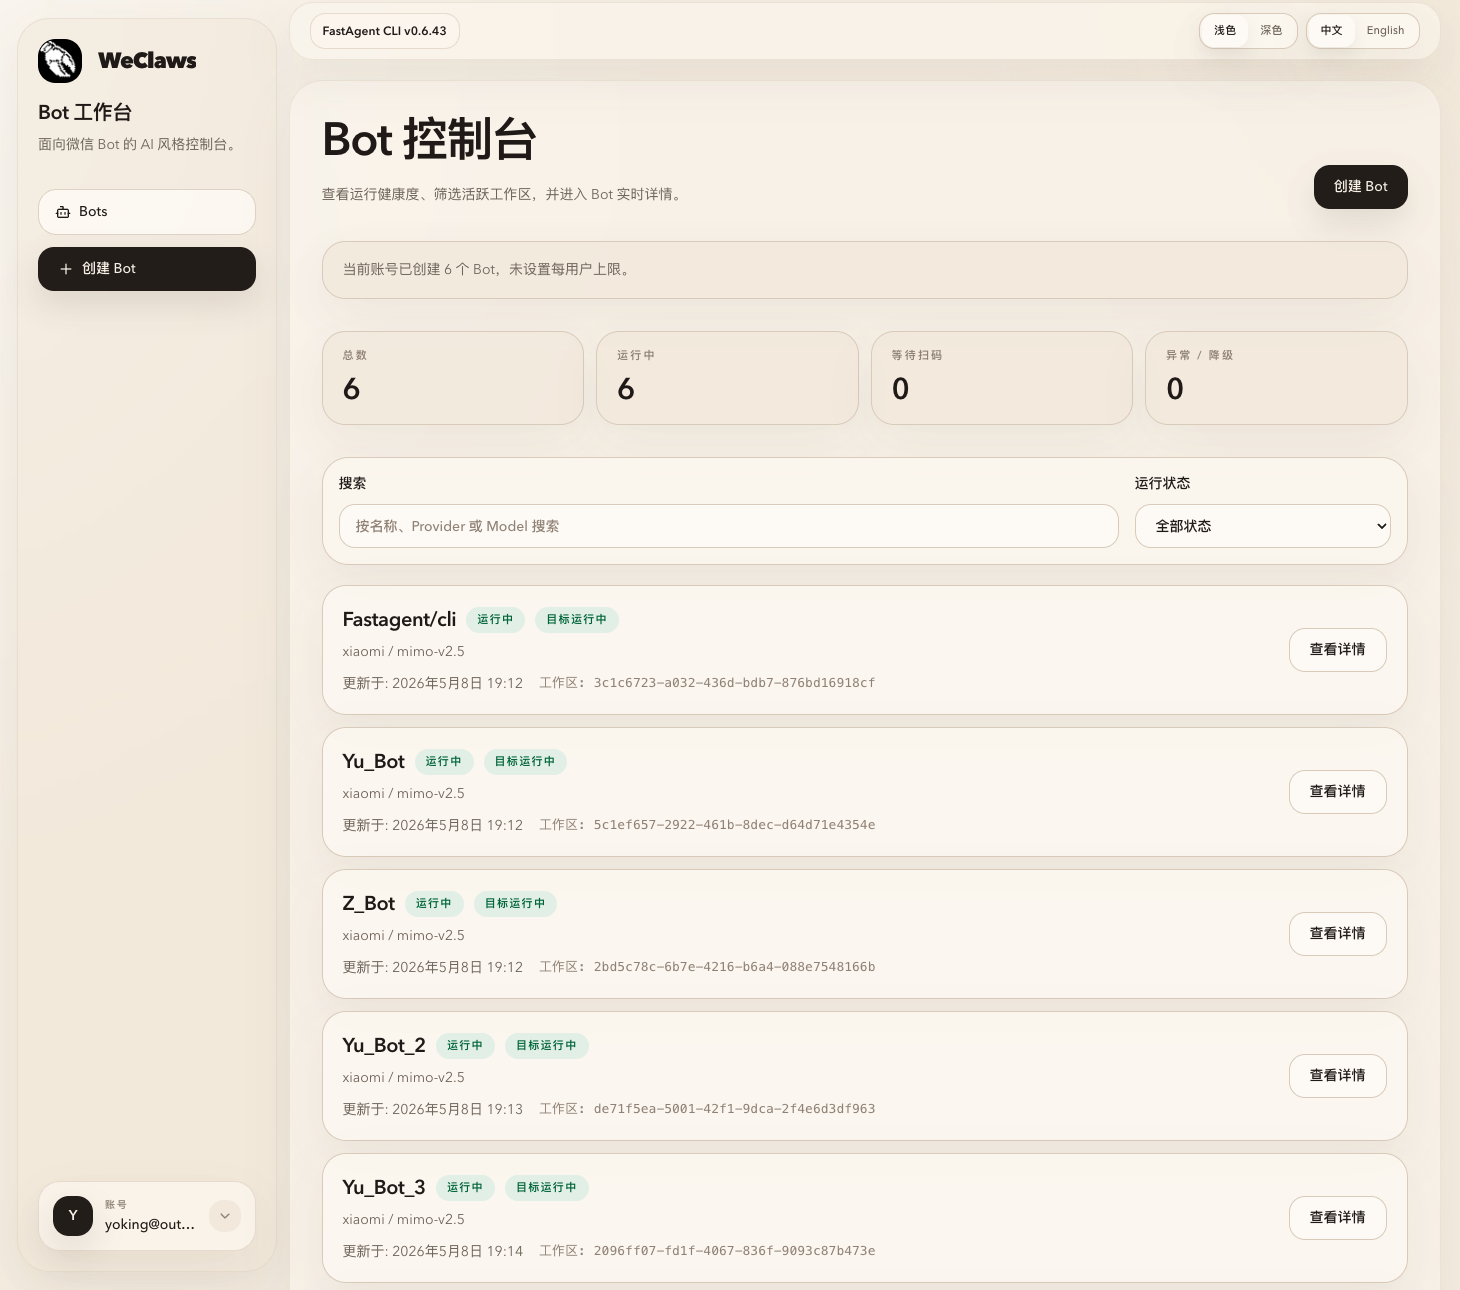Image resolution: width=1460 pixels, height=1290 pixels.
Task: Click the WeClaws lobster logo icon
Action: (x=60, y=61)
